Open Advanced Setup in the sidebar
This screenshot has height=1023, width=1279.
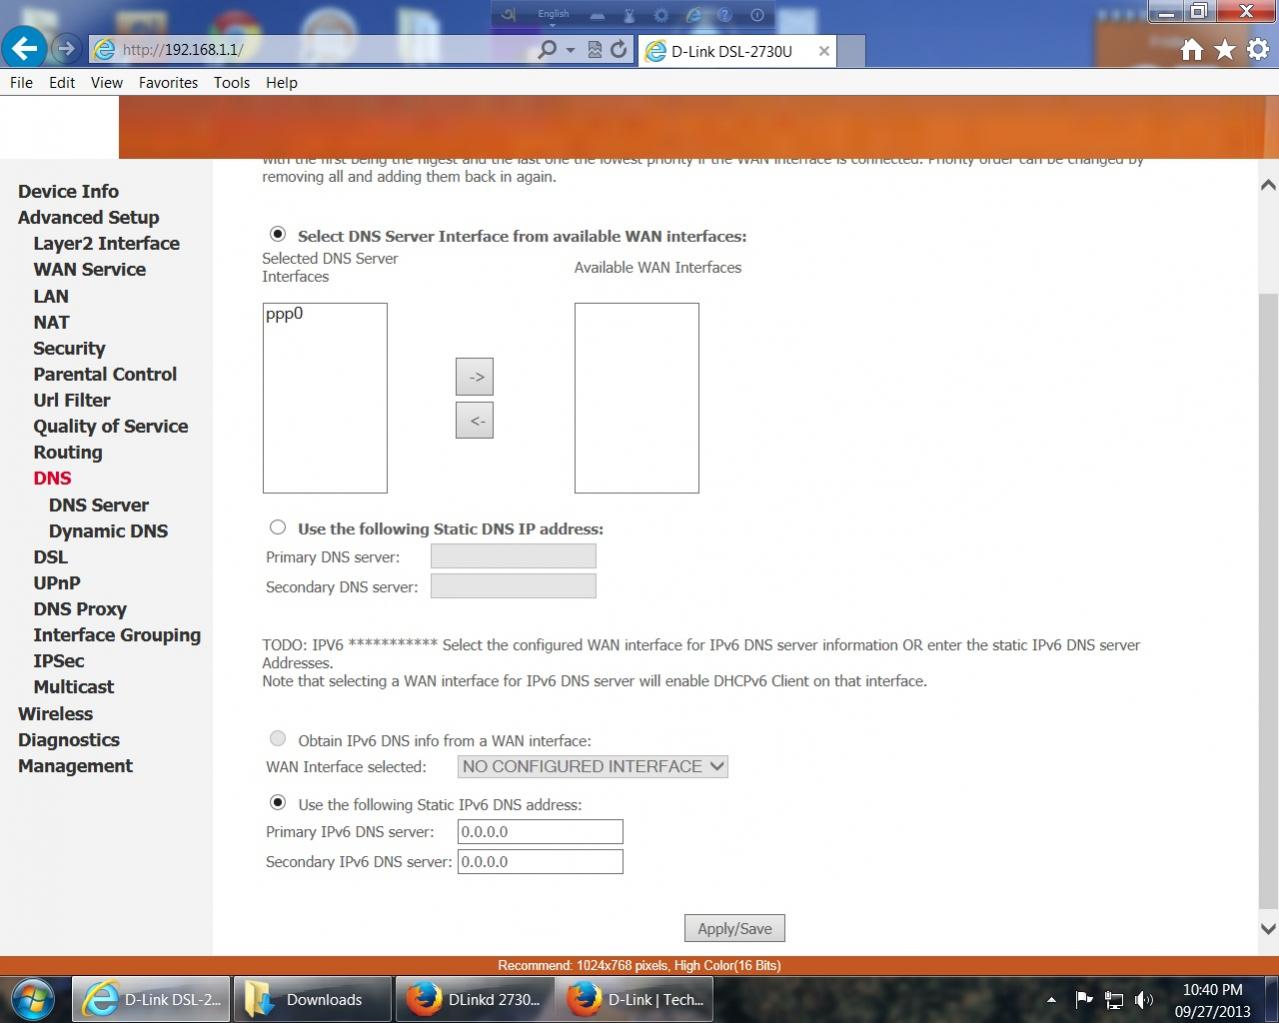89,218
